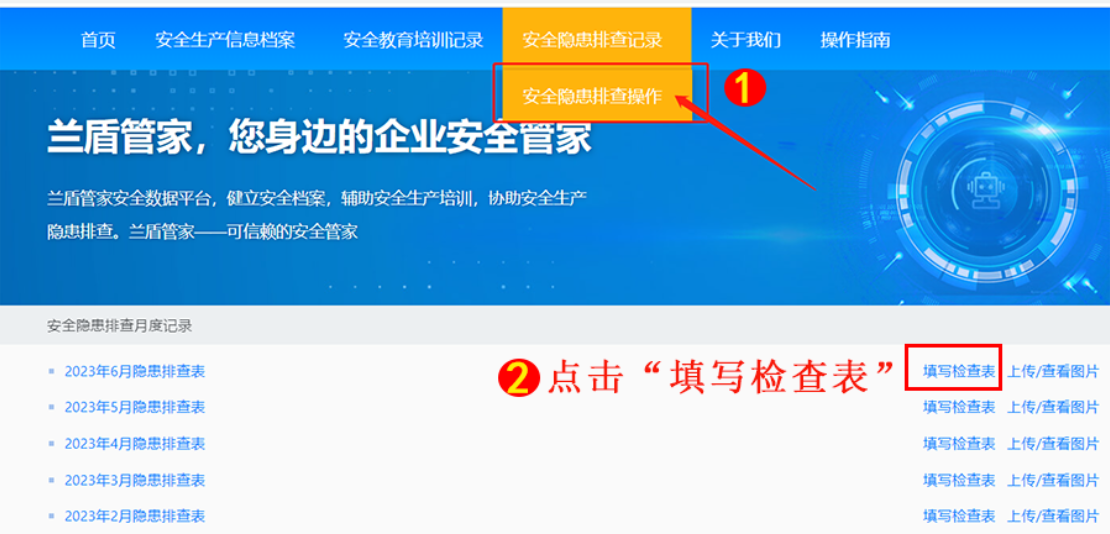The width and height of the screenshot is (1110, 534).
Task: Open 2023年2月隐患排查表 link
Action: point(135,516)
